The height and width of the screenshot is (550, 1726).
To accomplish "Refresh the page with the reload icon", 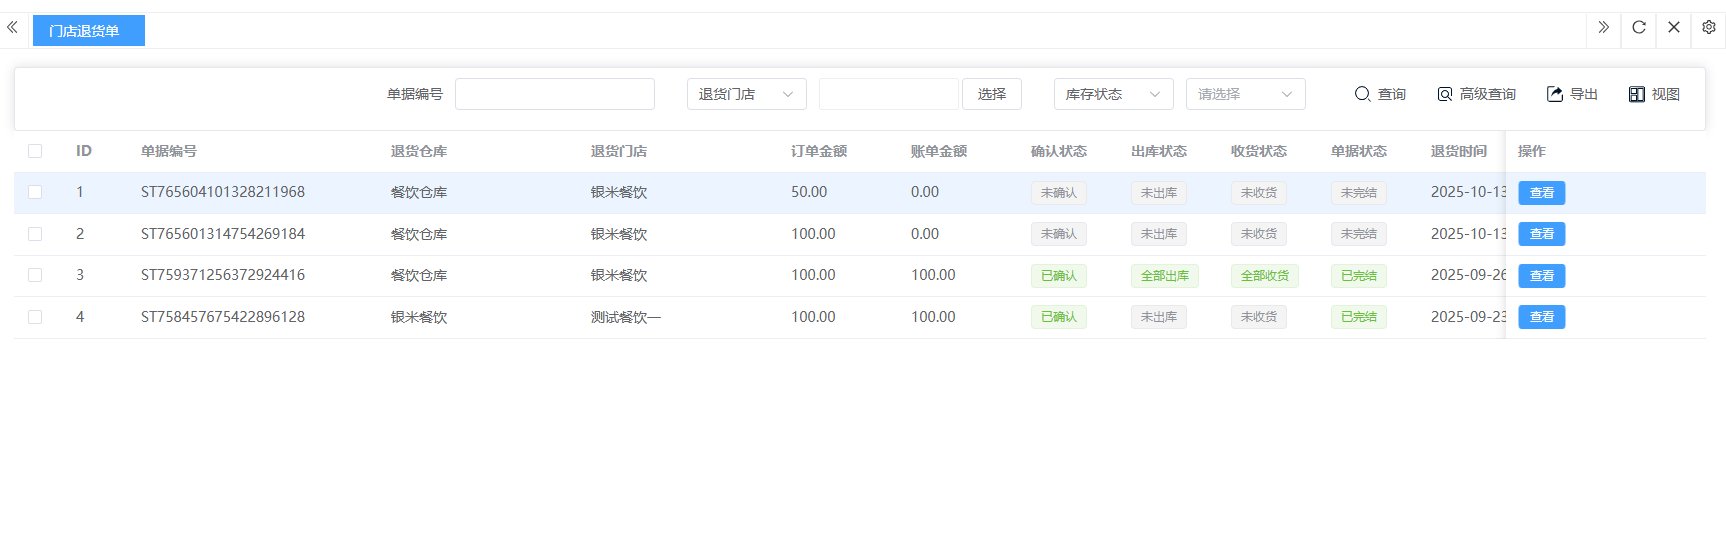I will [x=1638, y=28].
